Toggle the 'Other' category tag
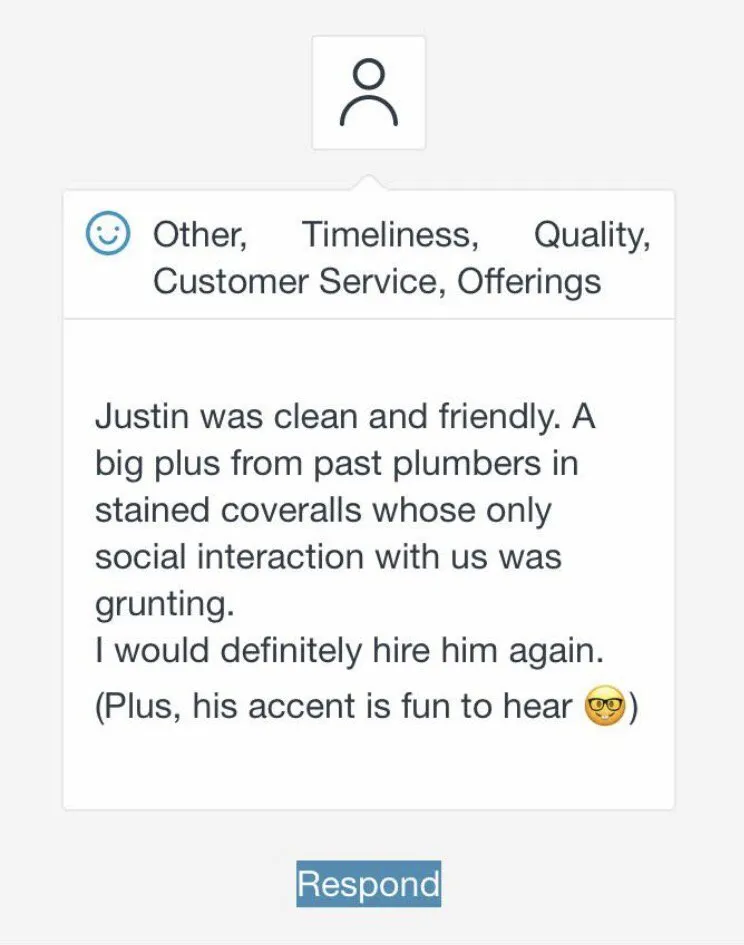This screenshot has width=744, height=945. [198, 234]
